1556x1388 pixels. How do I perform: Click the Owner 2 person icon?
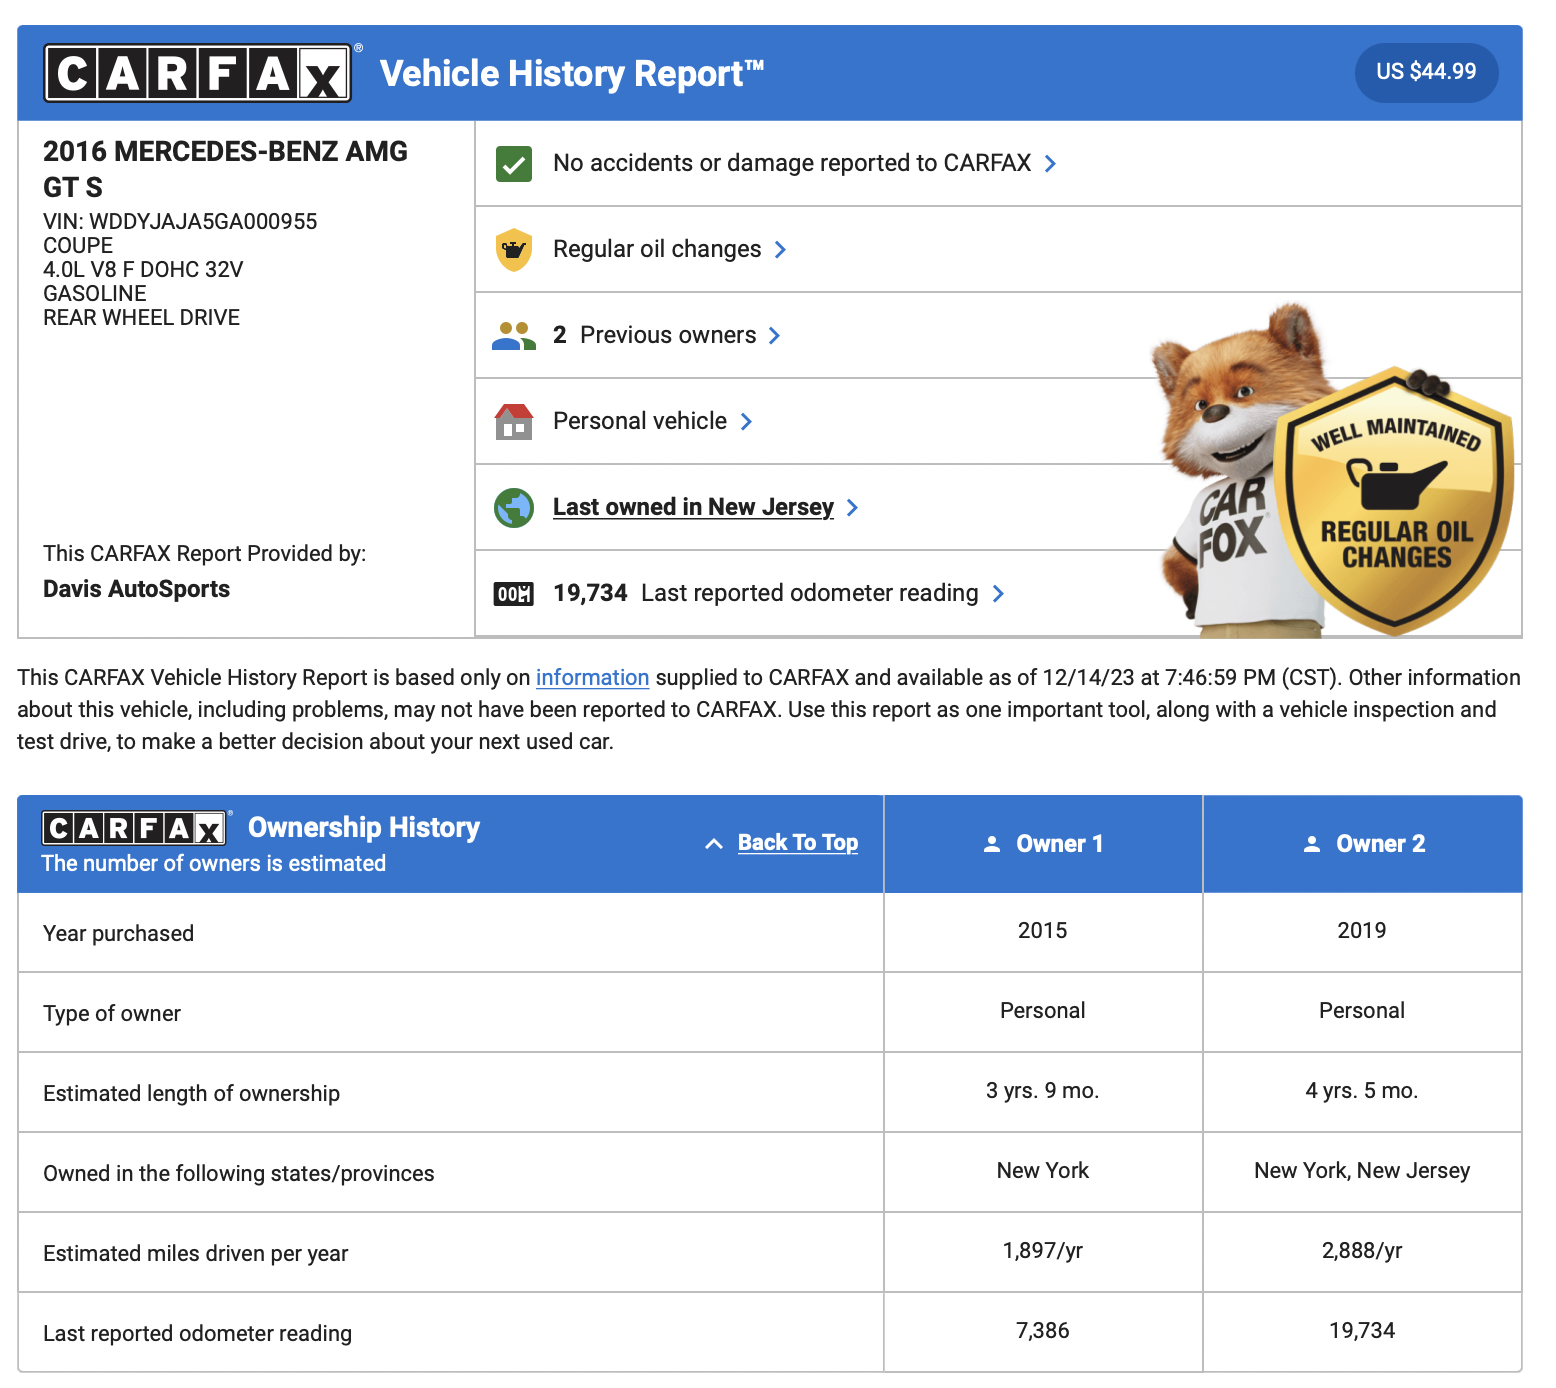point(1312,844)
